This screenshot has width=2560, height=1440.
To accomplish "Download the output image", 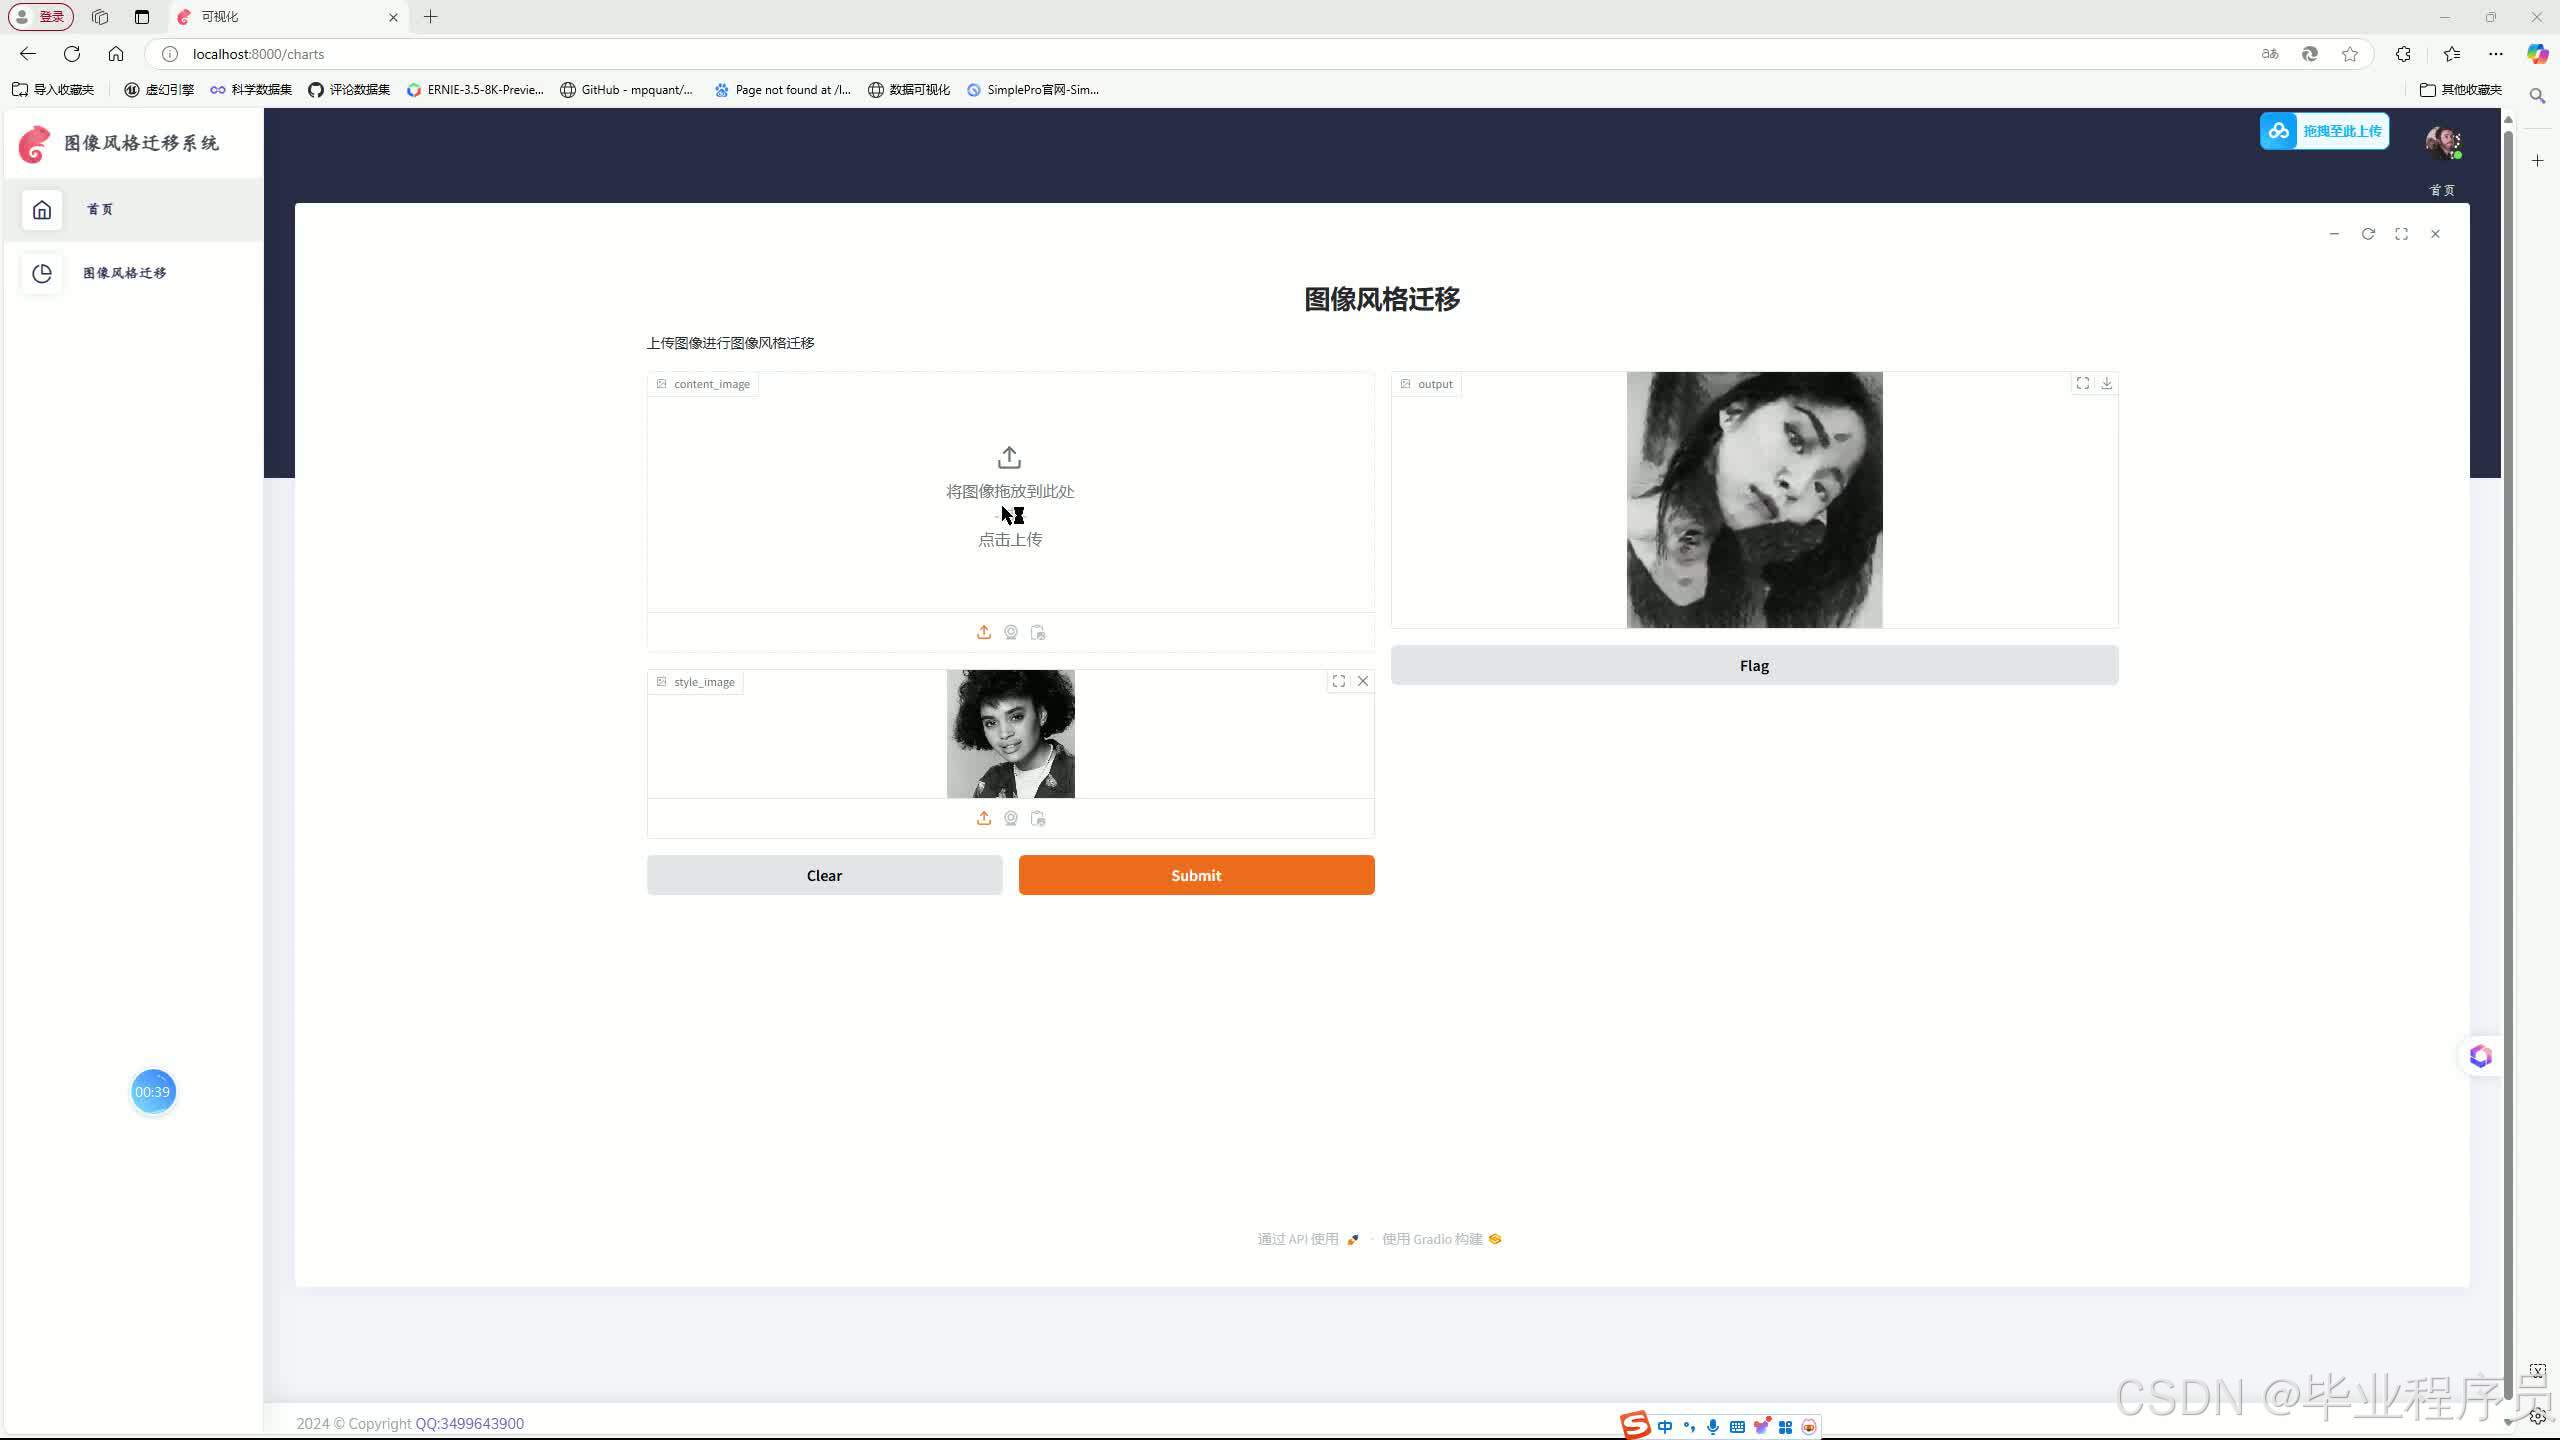I will click(2107, 383).
